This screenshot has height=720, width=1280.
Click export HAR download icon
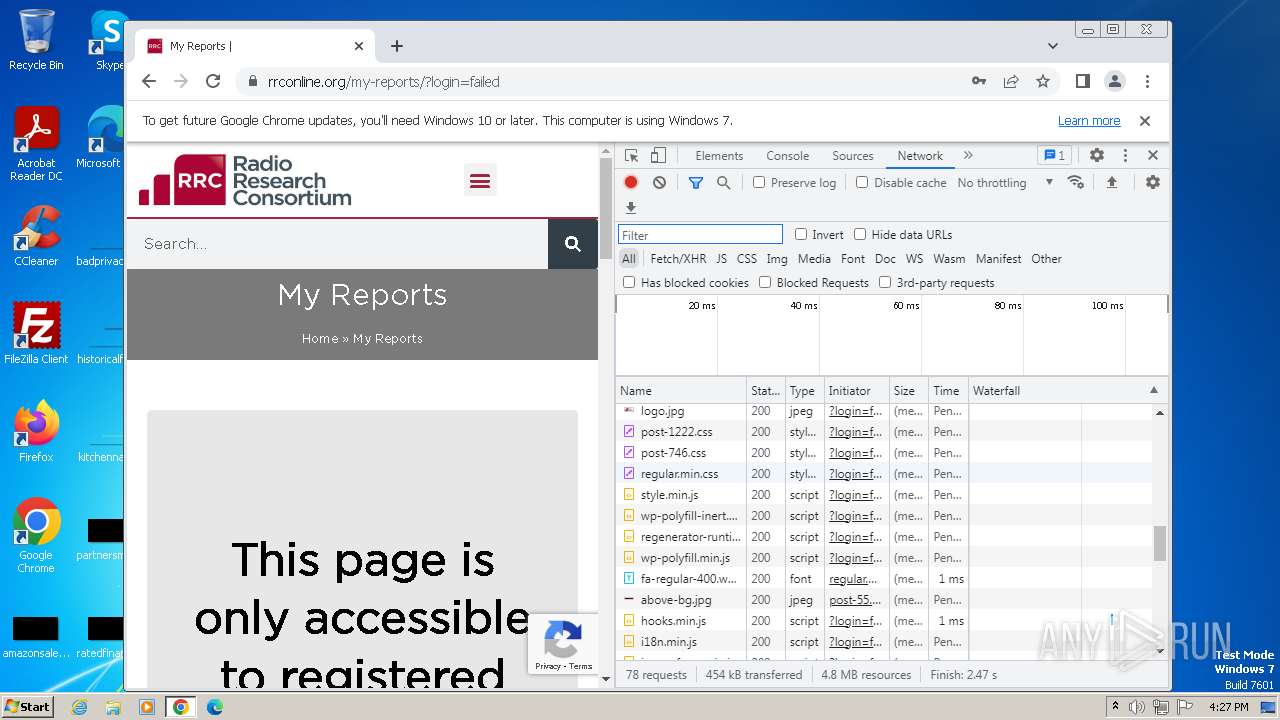click(630, 208)
